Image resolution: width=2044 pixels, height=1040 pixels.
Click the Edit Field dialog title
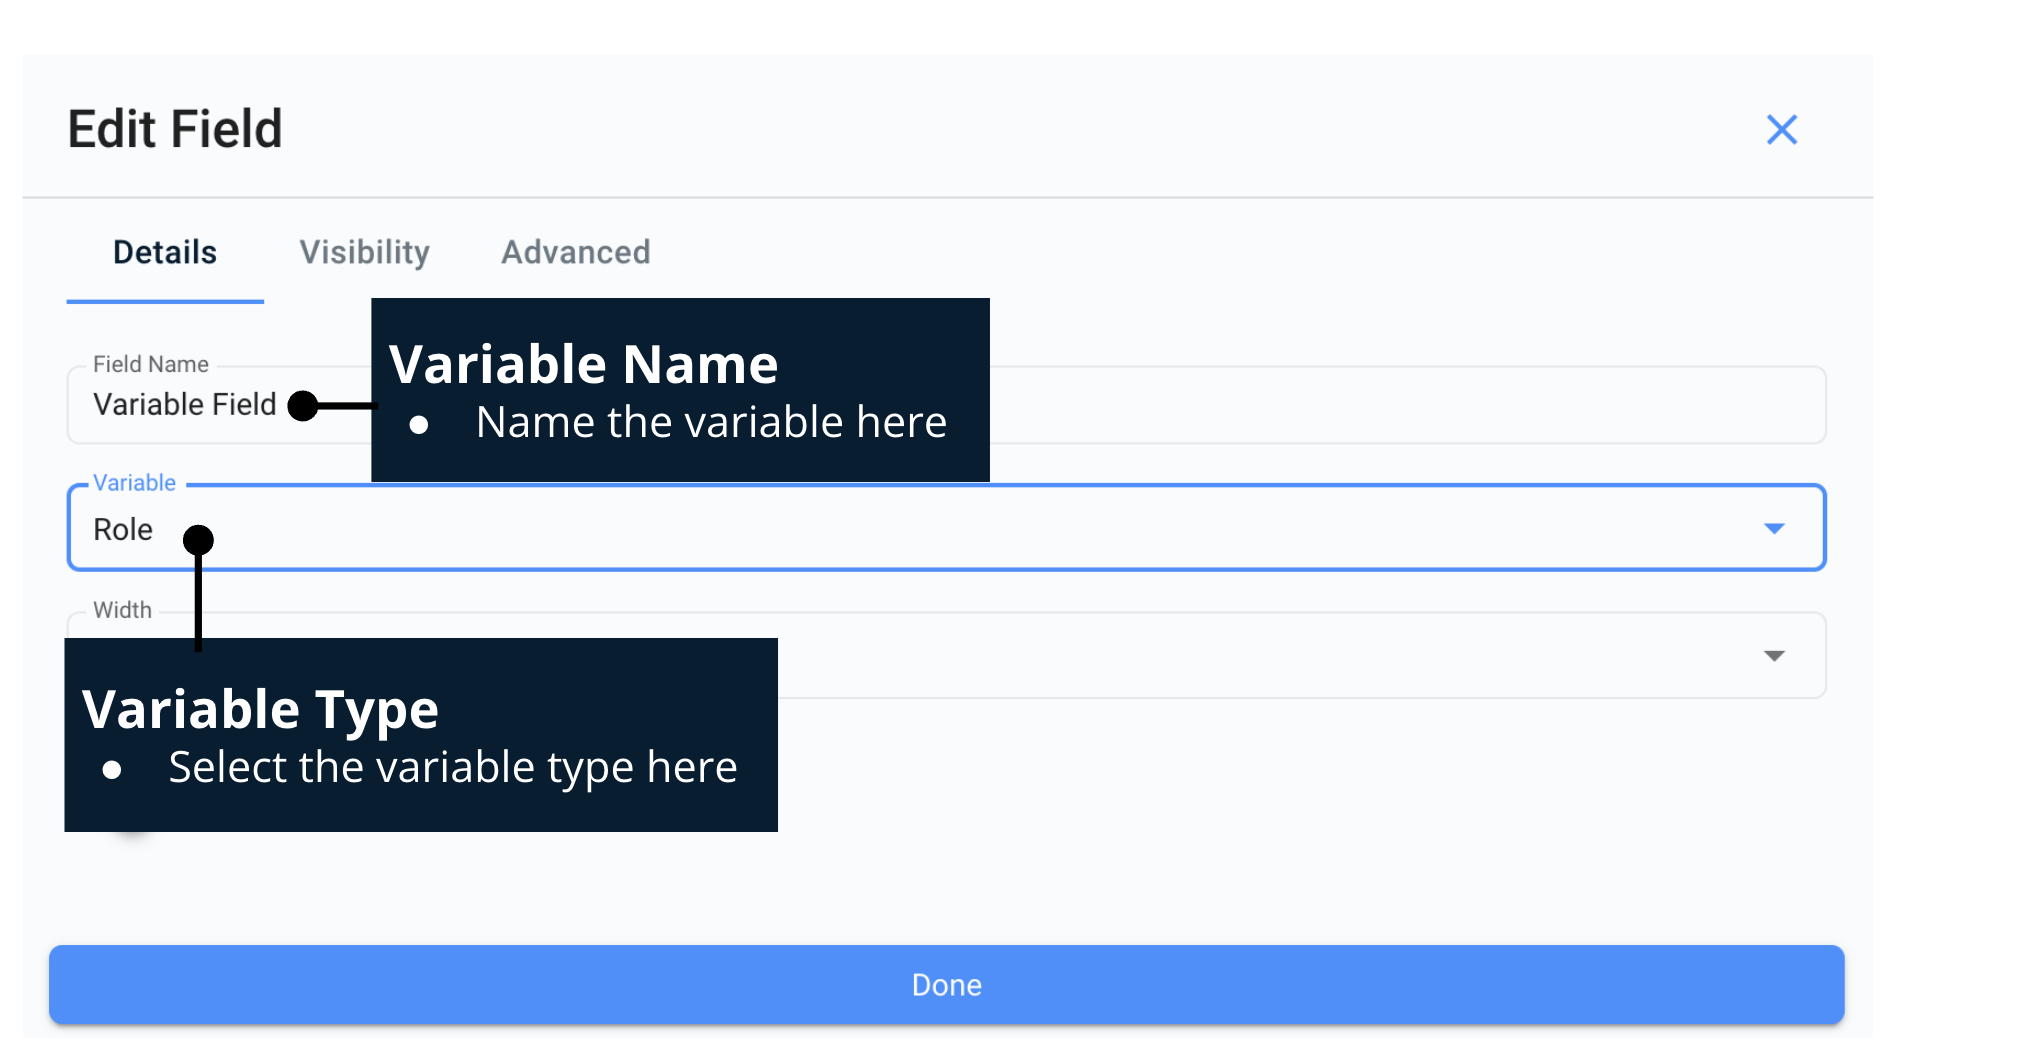coord(175,130)
